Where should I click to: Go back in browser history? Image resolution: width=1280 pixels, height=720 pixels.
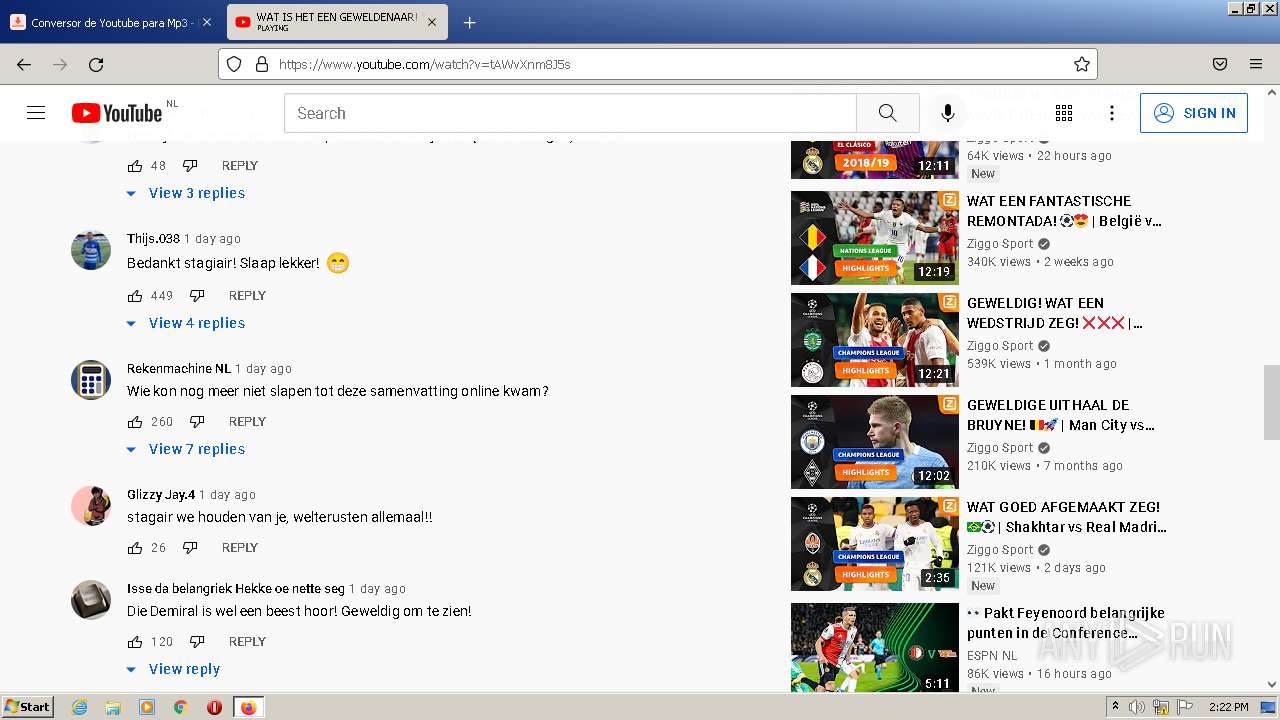tap(24, 64)
